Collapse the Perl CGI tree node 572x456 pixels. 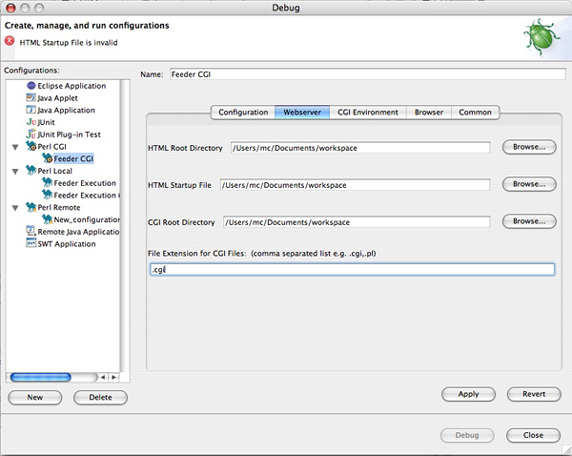15,147
